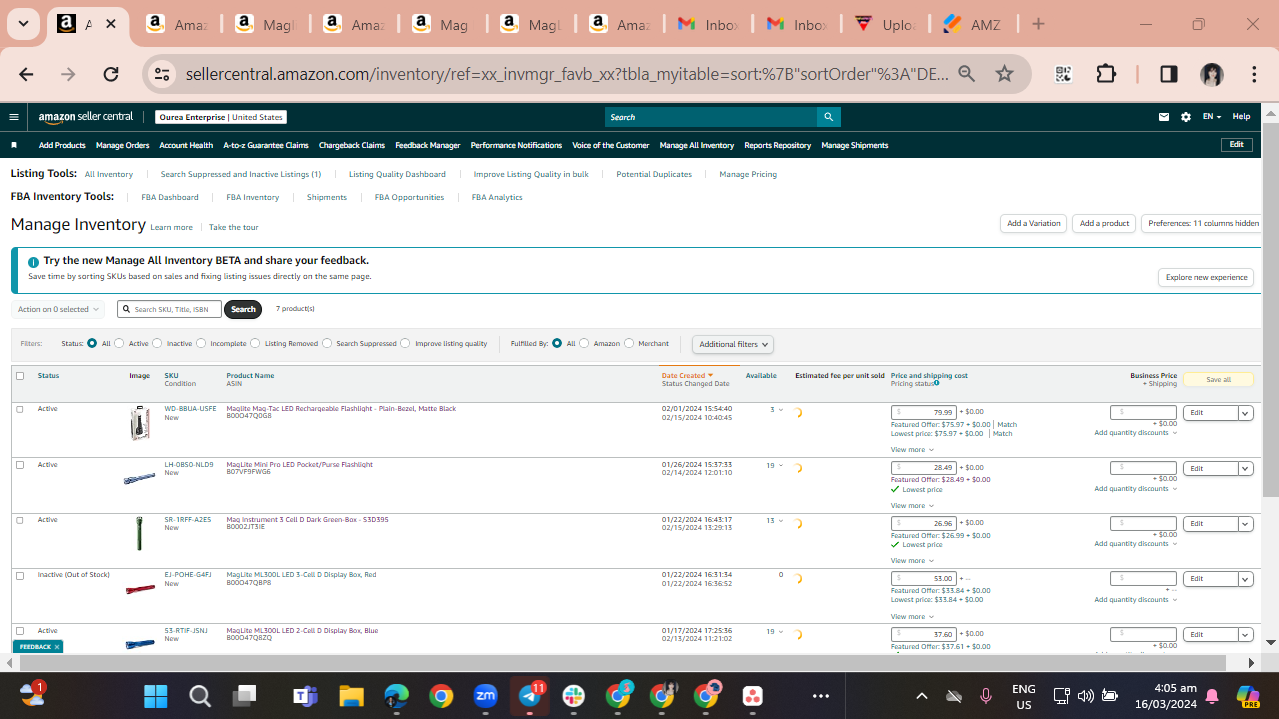The width and height of the screenshot is (1279, 719).
Task: Select checkbox for SKU WD-BBUA-USFE row
Action: click(20, 409)
